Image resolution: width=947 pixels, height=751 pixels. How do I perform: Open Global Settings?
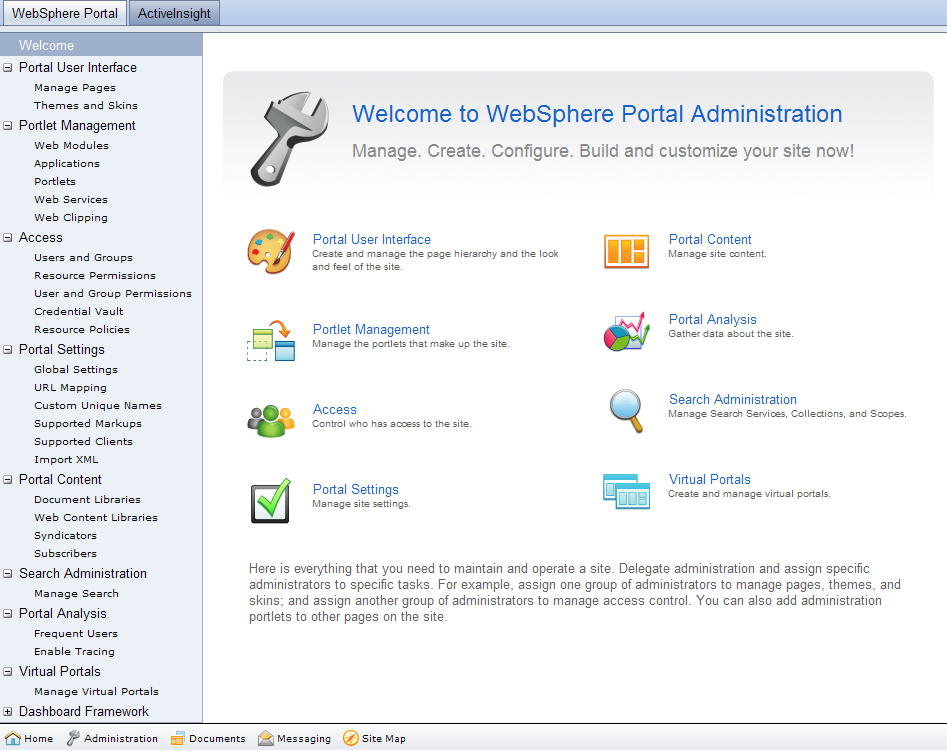point(75,370)
